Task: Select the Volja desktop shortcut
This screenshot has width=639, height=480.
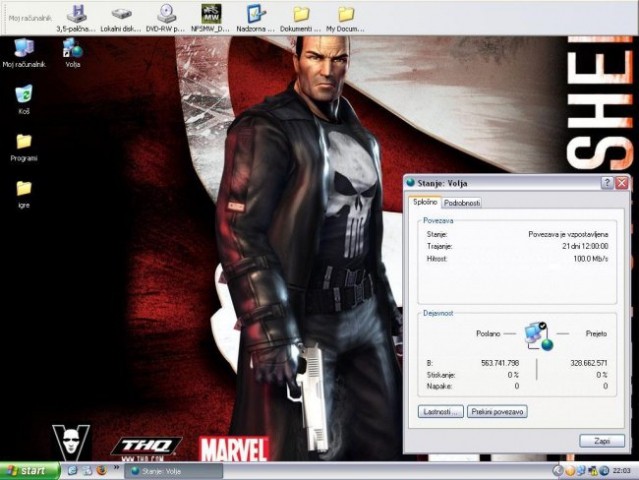Action: coord(73,53)
